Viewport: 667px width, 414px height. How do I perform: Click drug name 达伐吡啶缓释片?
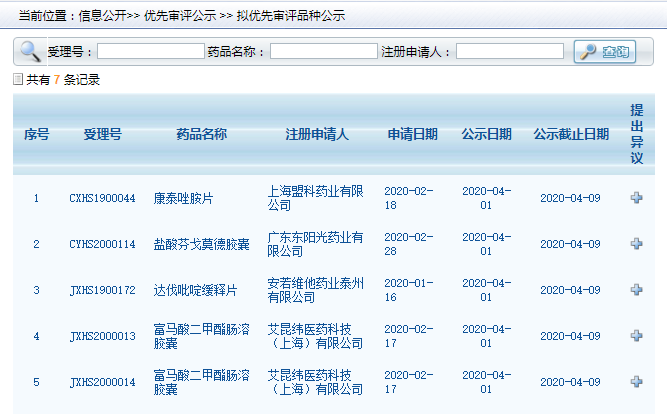coord(195,290)
